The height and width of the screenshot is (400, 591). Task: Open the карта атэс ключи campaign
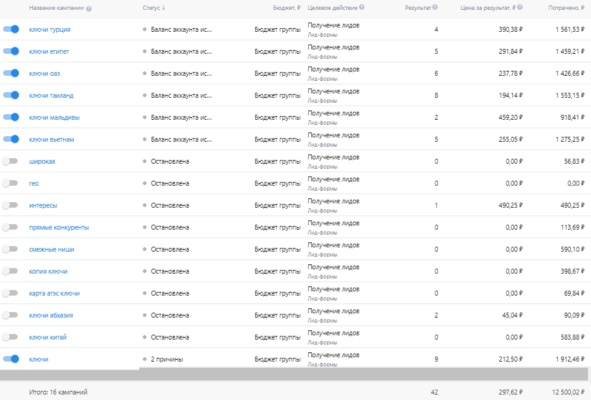point(54,293)
